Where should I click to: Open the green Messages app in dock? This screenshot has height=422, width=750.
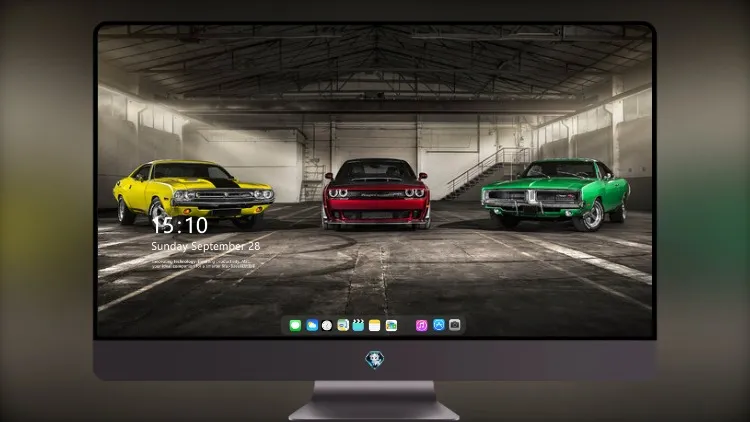295,325
